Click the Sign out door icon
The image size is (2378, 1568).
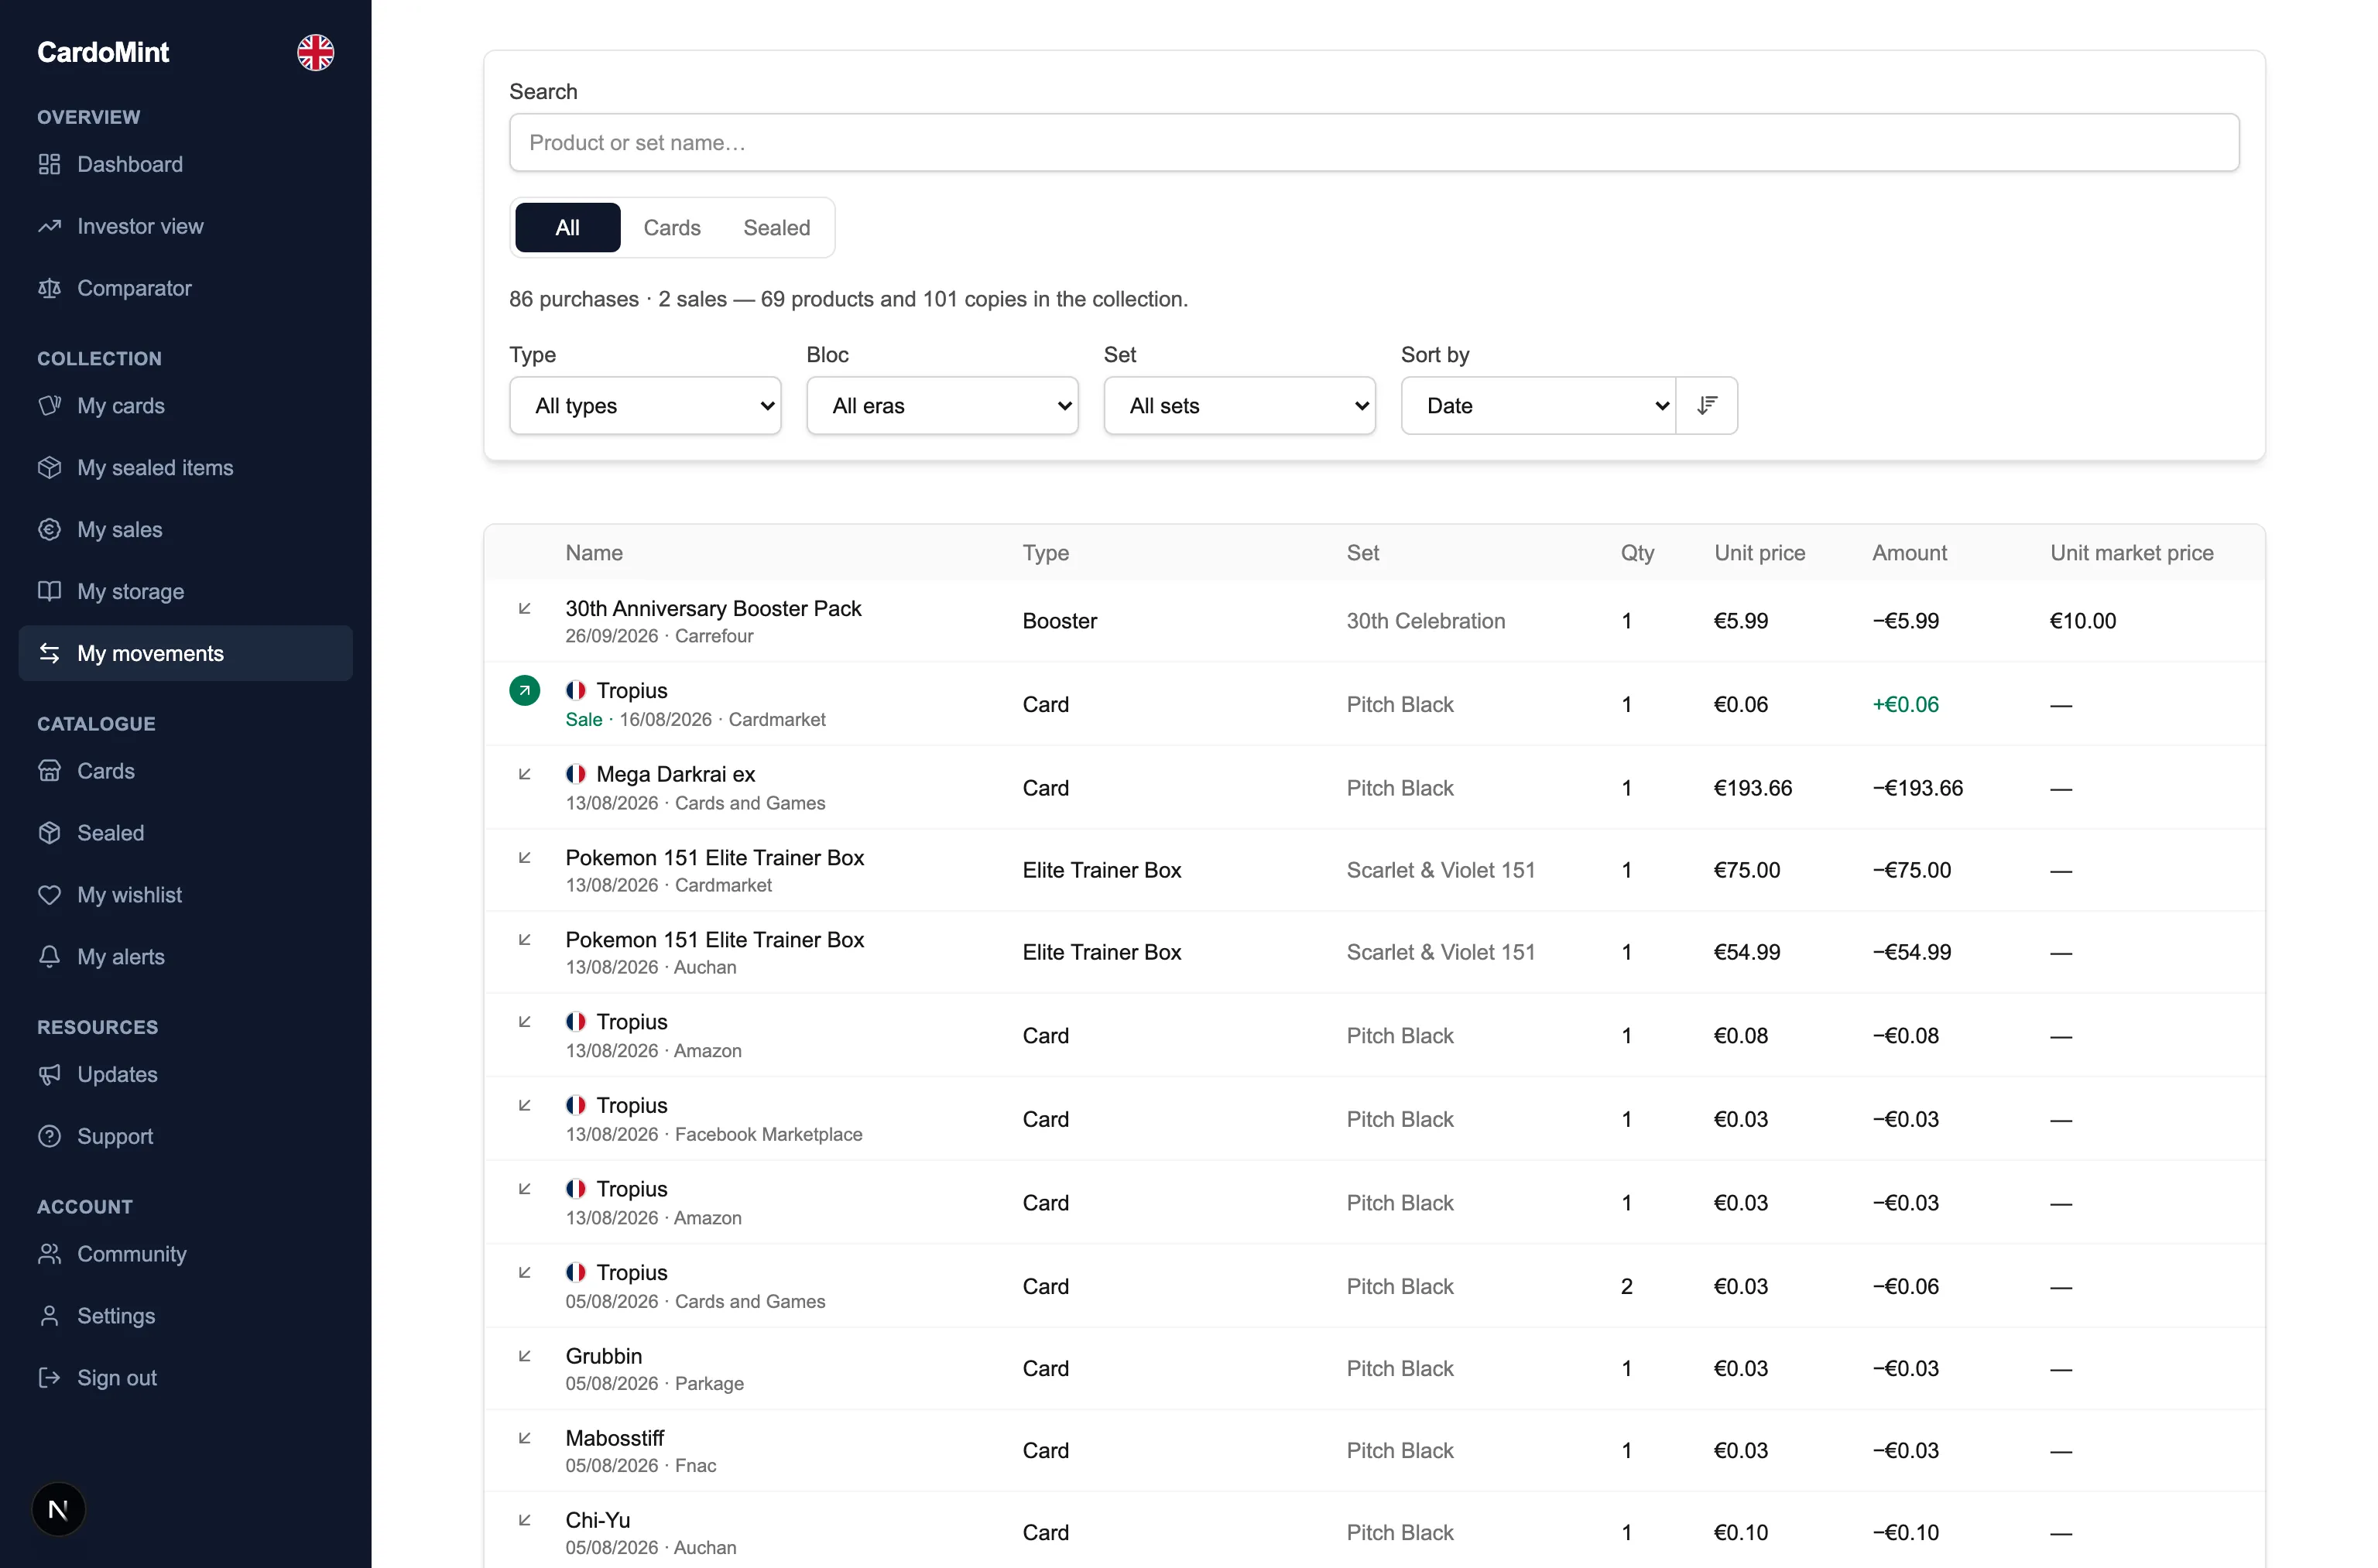click(x=49, y=1378)
